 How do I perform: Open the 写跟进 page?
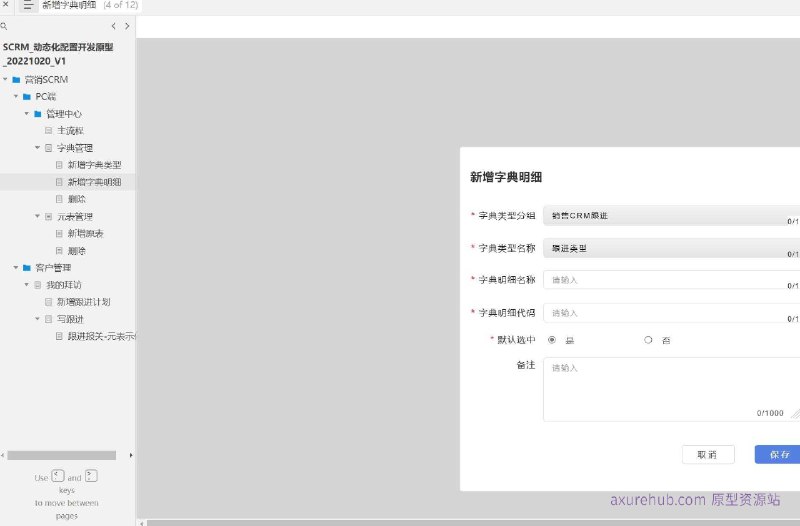[x=70, y=319]
